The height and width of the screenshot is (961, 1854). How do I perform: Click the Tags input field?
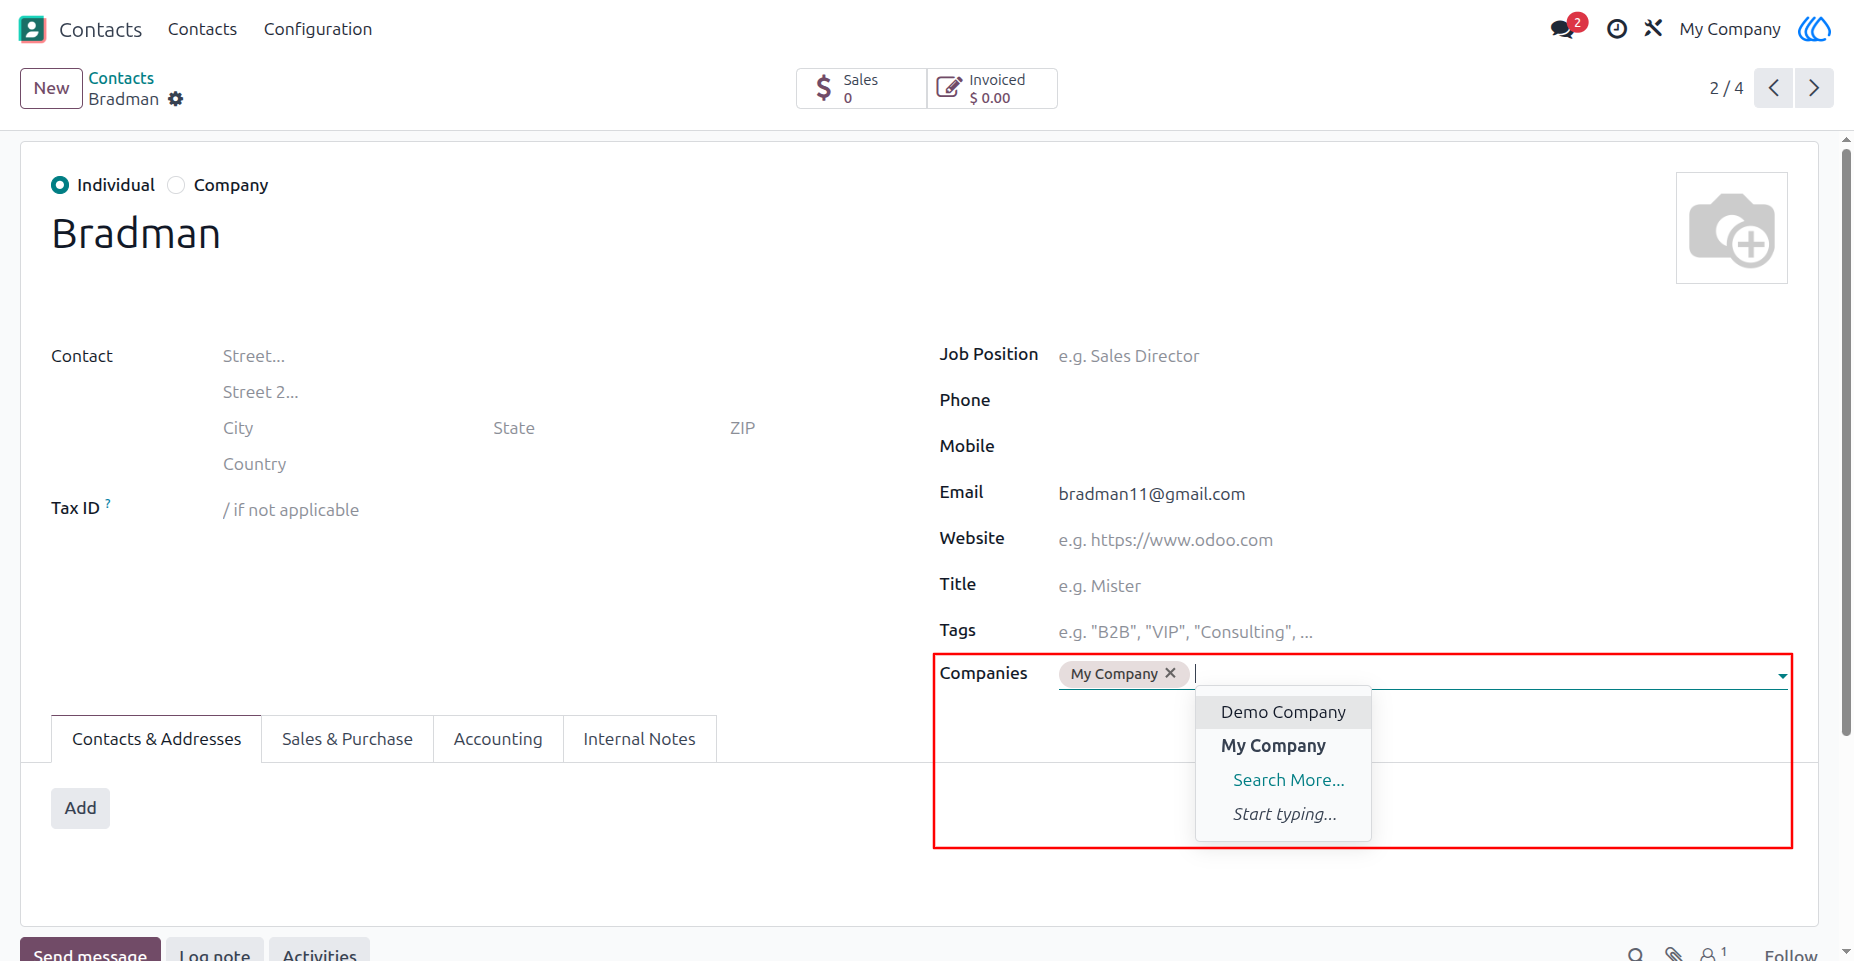(x=1422, y=632)
